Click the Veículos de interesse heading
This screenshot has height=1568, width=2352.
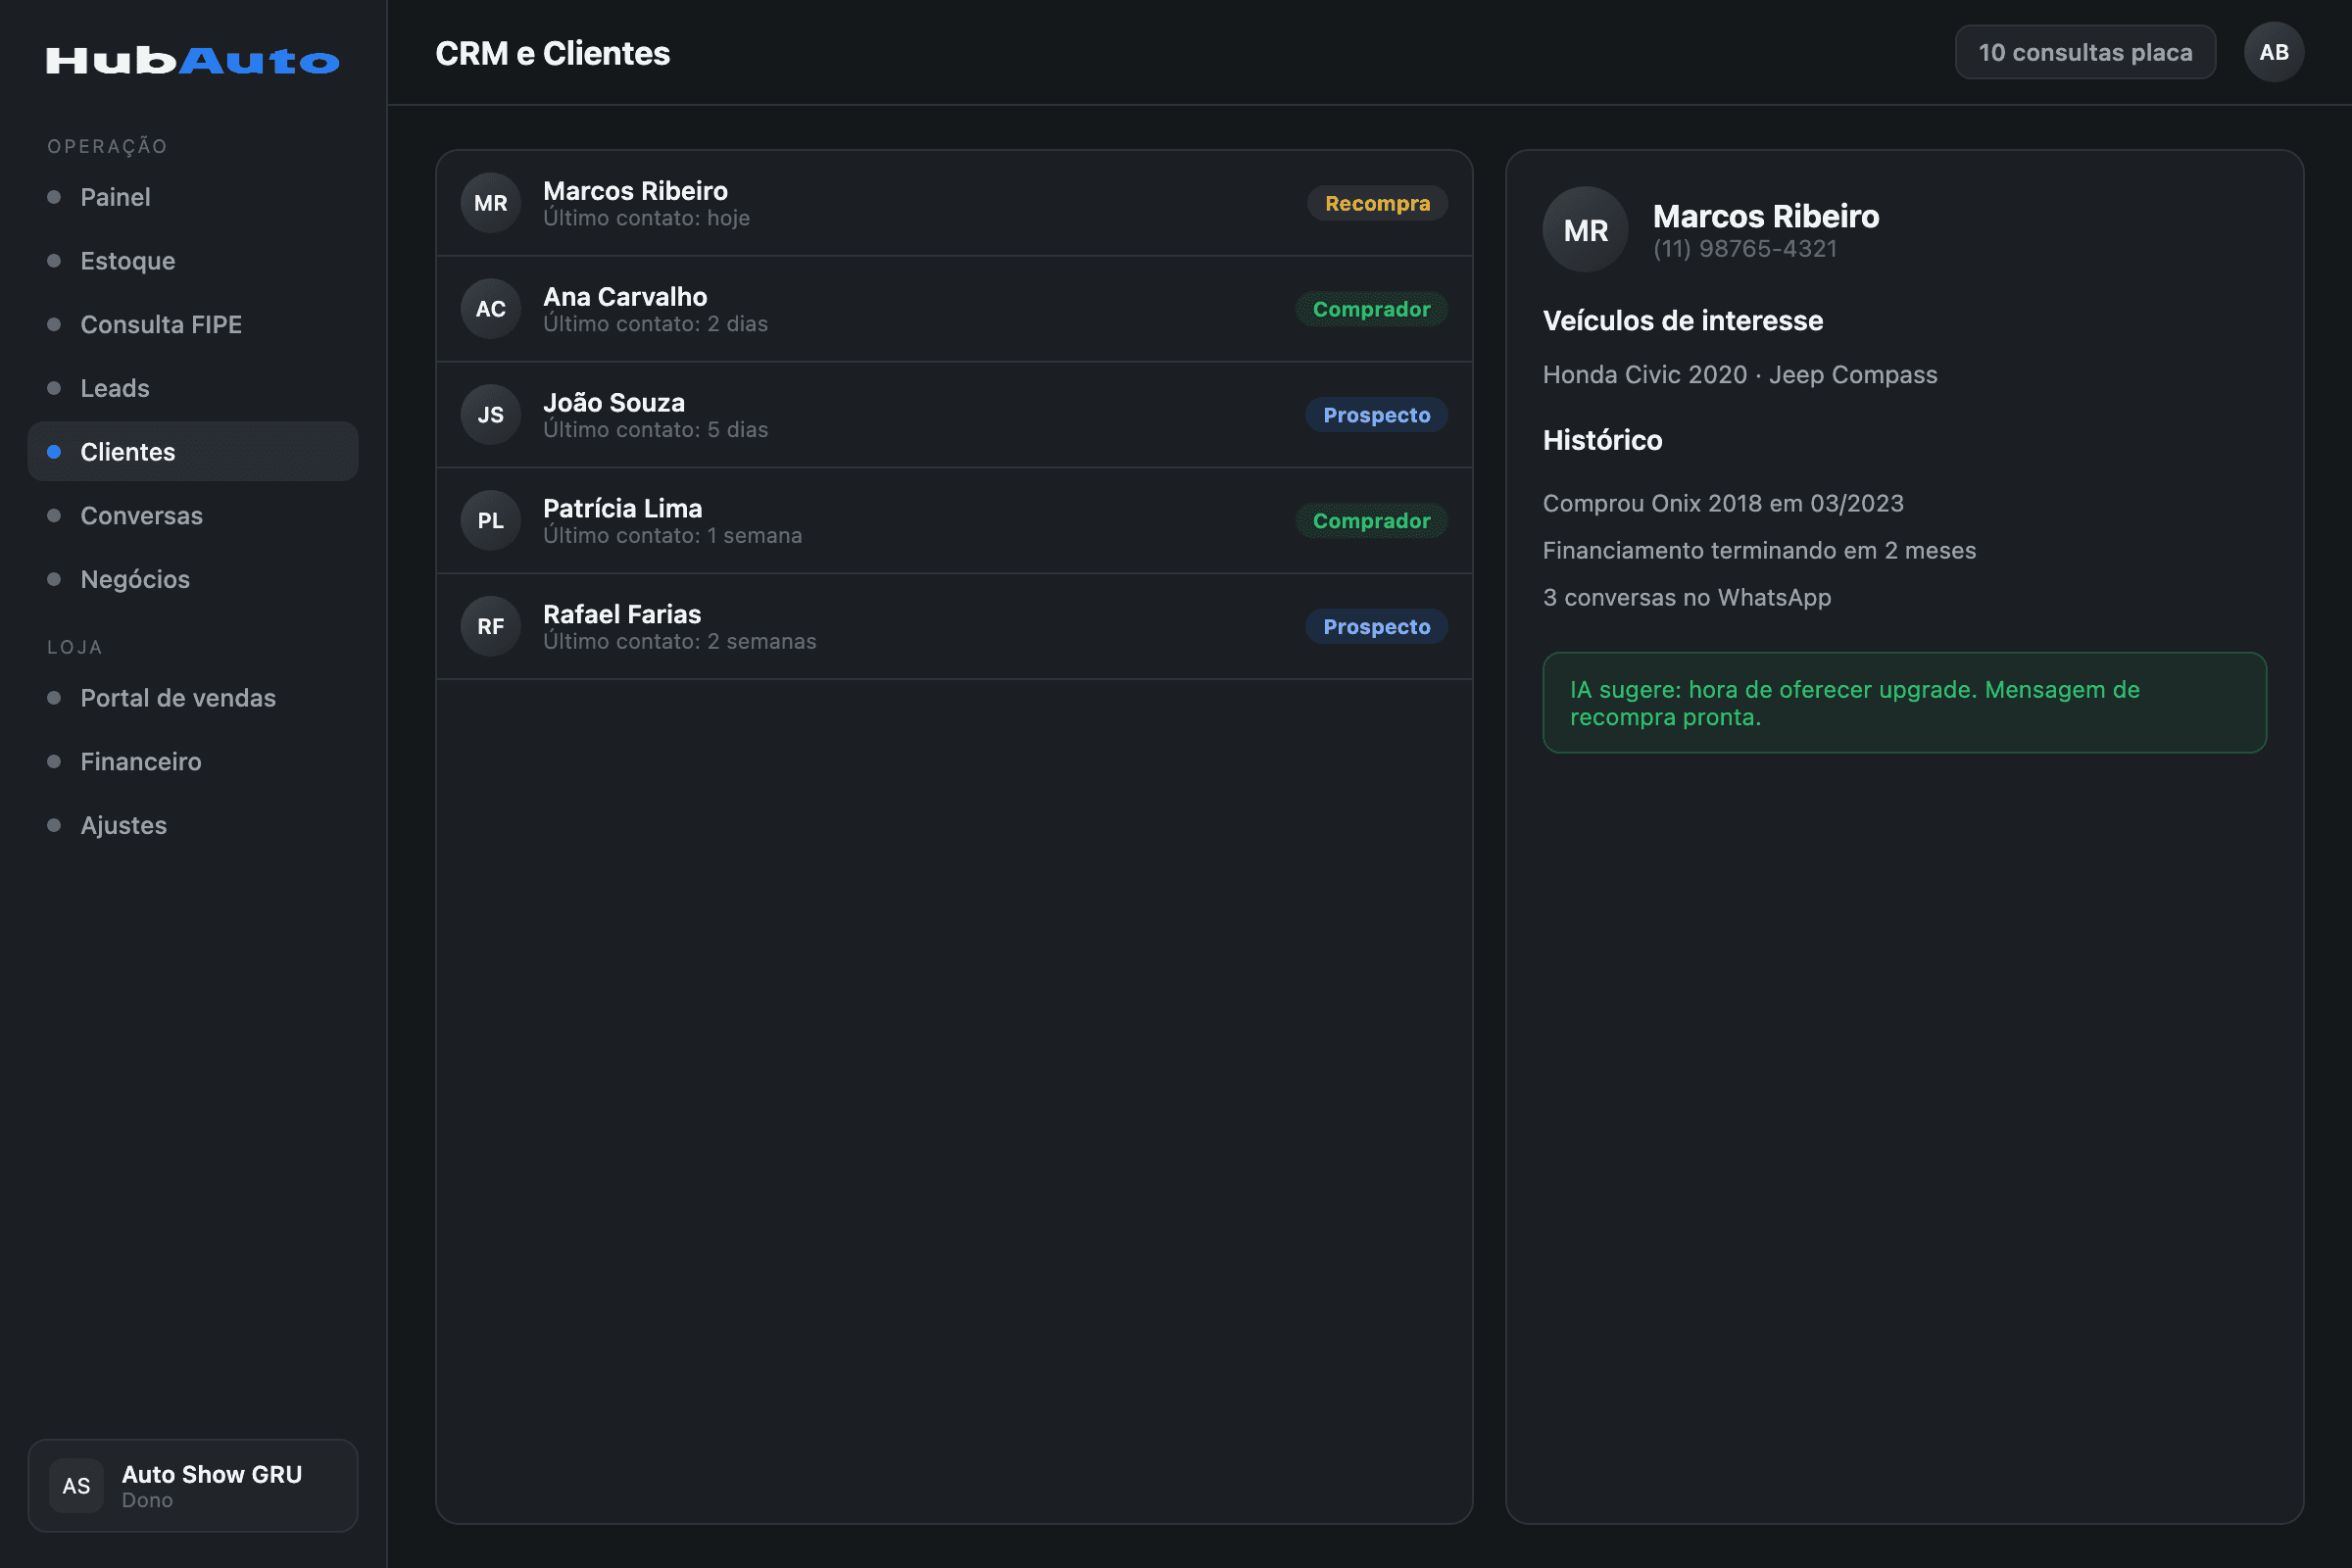pyautogui.click(x=1682, y=321)
